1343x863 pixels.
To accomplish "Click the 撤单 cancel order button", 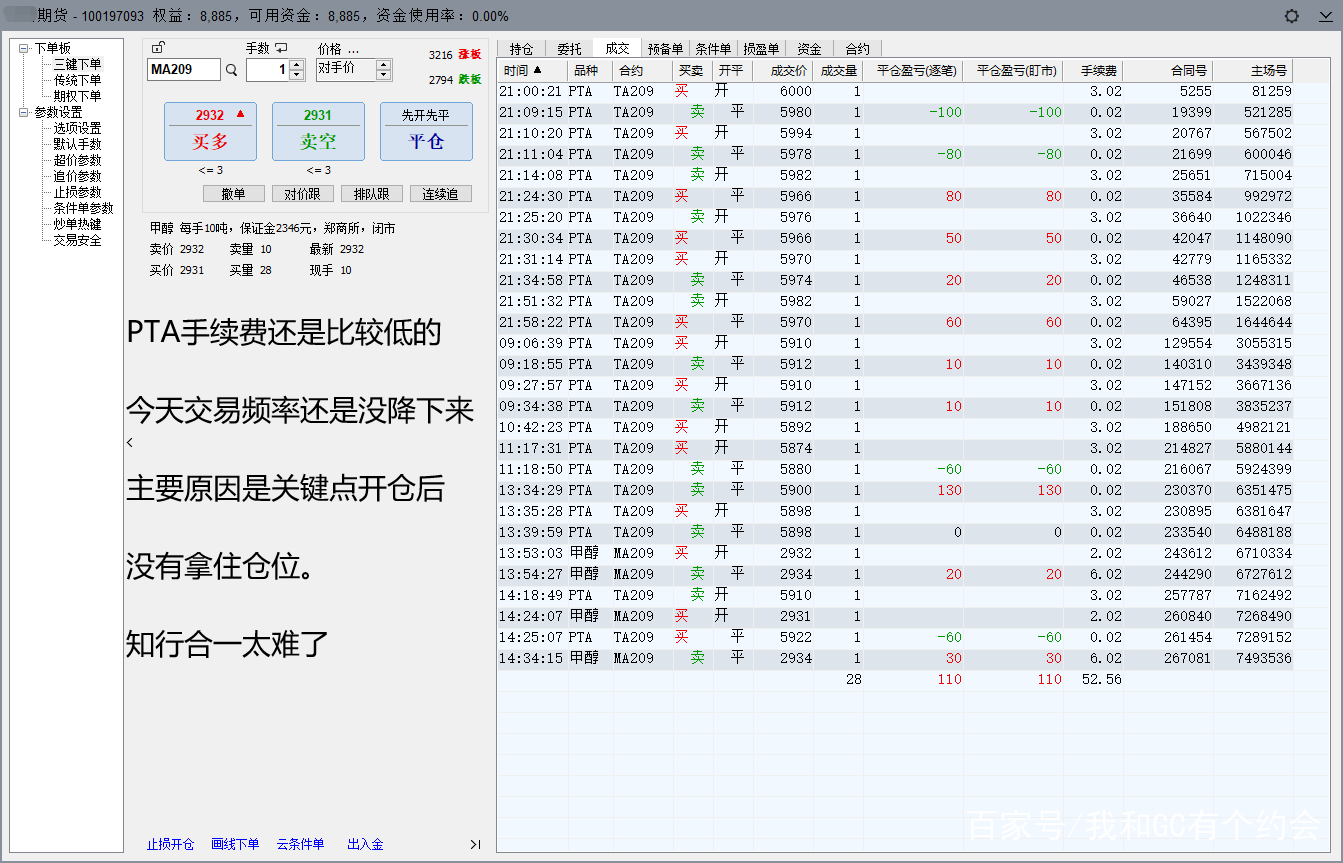I will (x=233, y=194).
